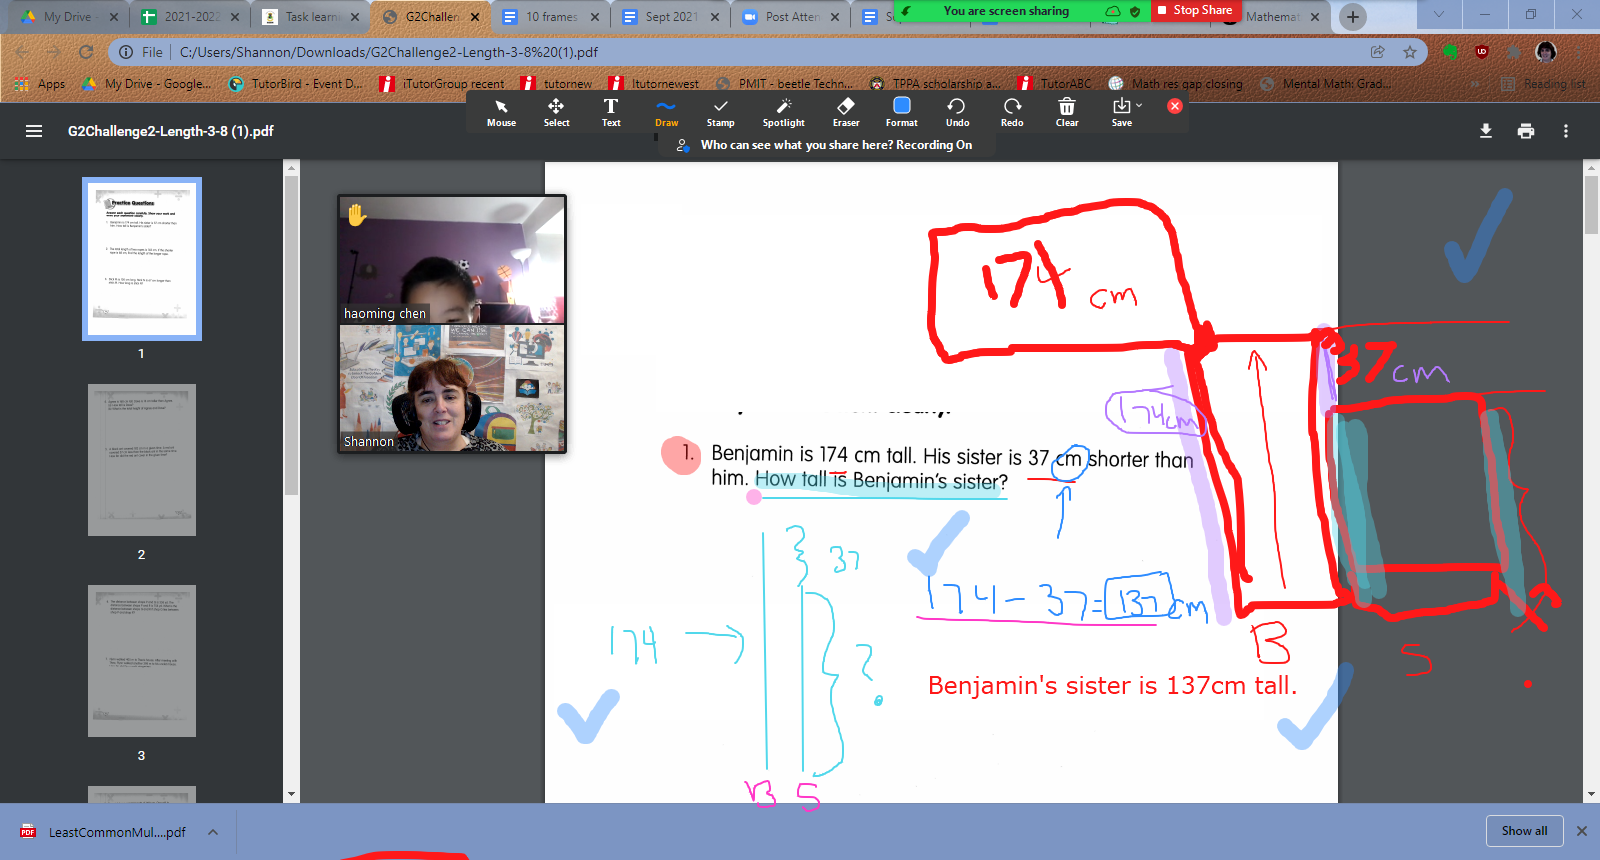Switch to the Sept 2021 tab
This screenshot has width=1600, height=860.
tap(671, 17)
